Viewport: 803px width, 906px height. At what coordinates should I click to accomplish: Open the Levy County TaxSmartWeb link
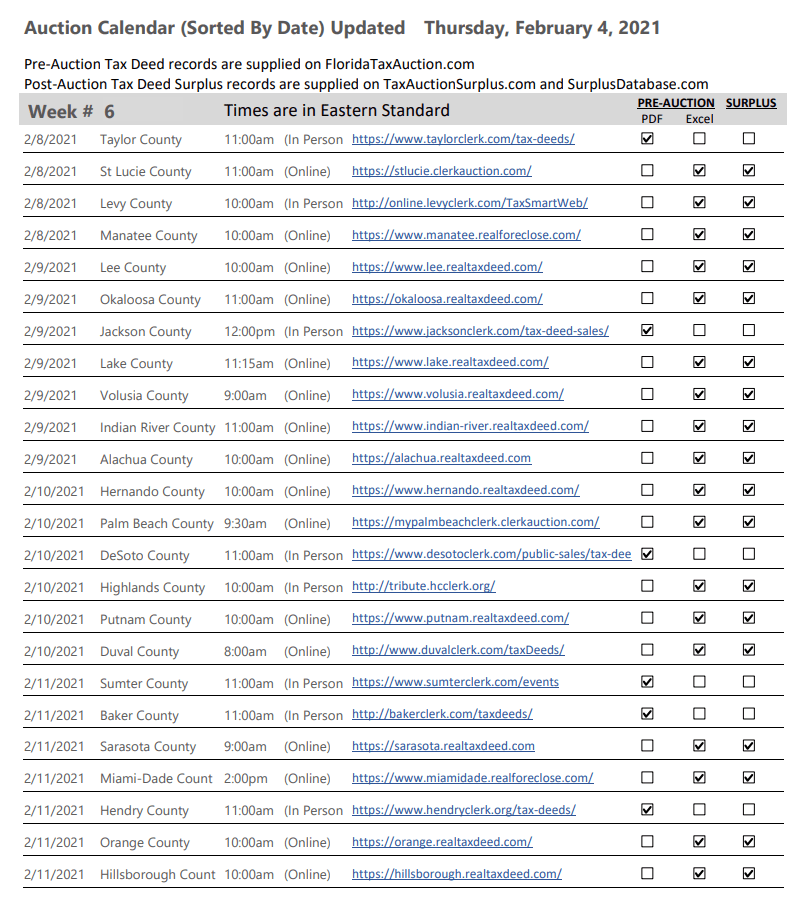pos(470,203)
